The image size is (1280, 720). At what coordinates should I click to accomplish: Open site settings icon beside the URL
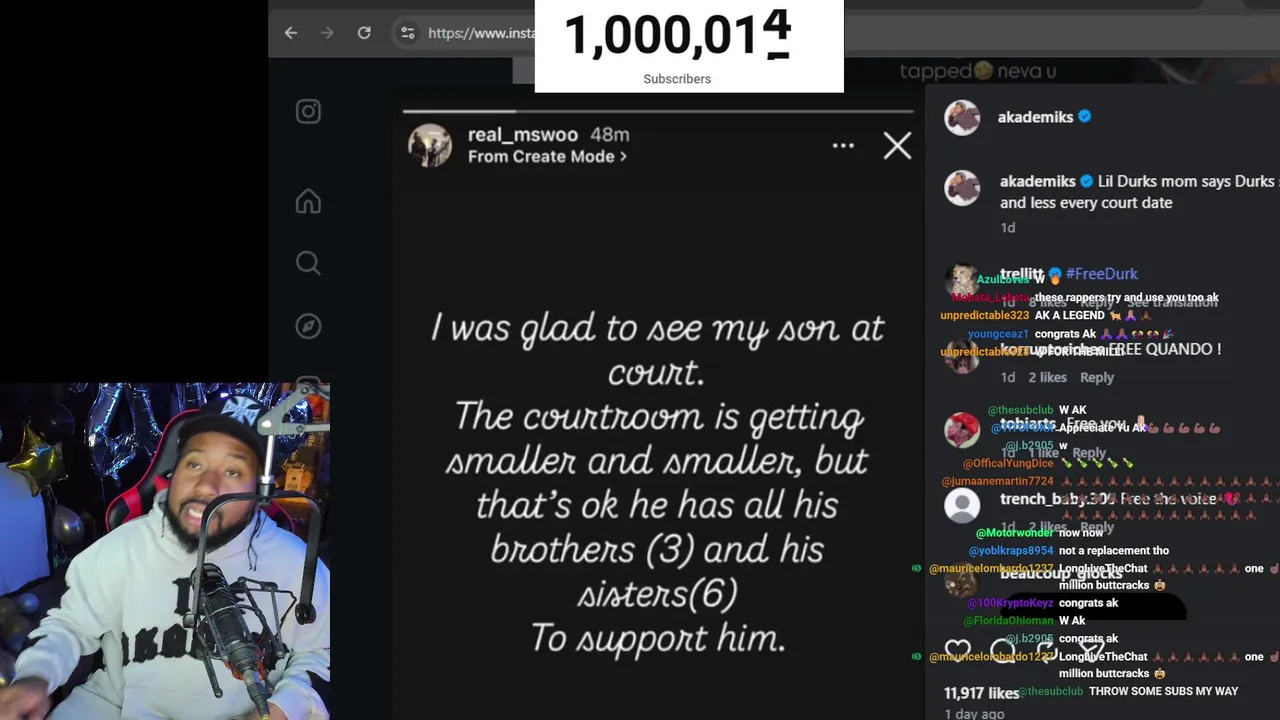pyautogui.click(x=407, y=33)
